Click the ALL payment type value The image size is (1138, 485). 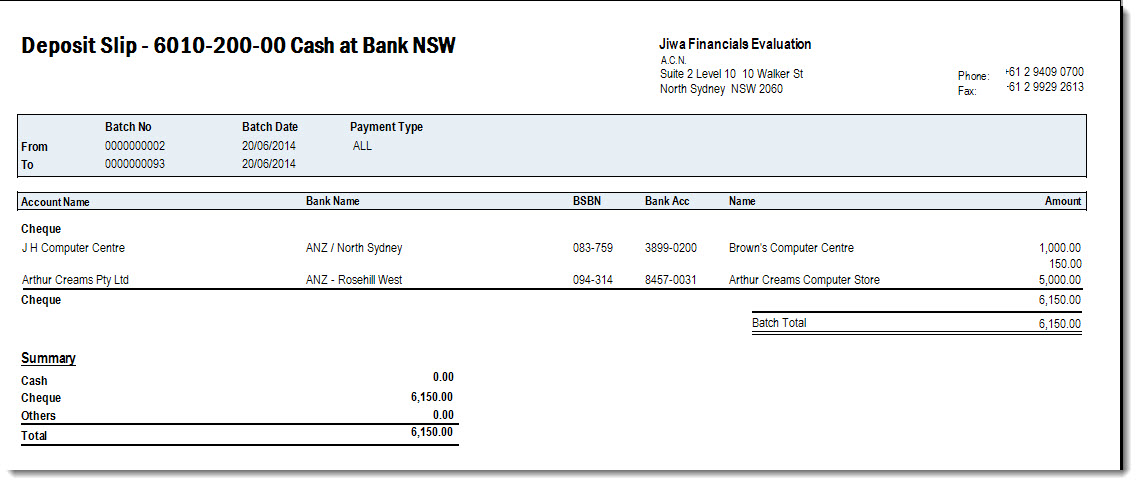362,146
